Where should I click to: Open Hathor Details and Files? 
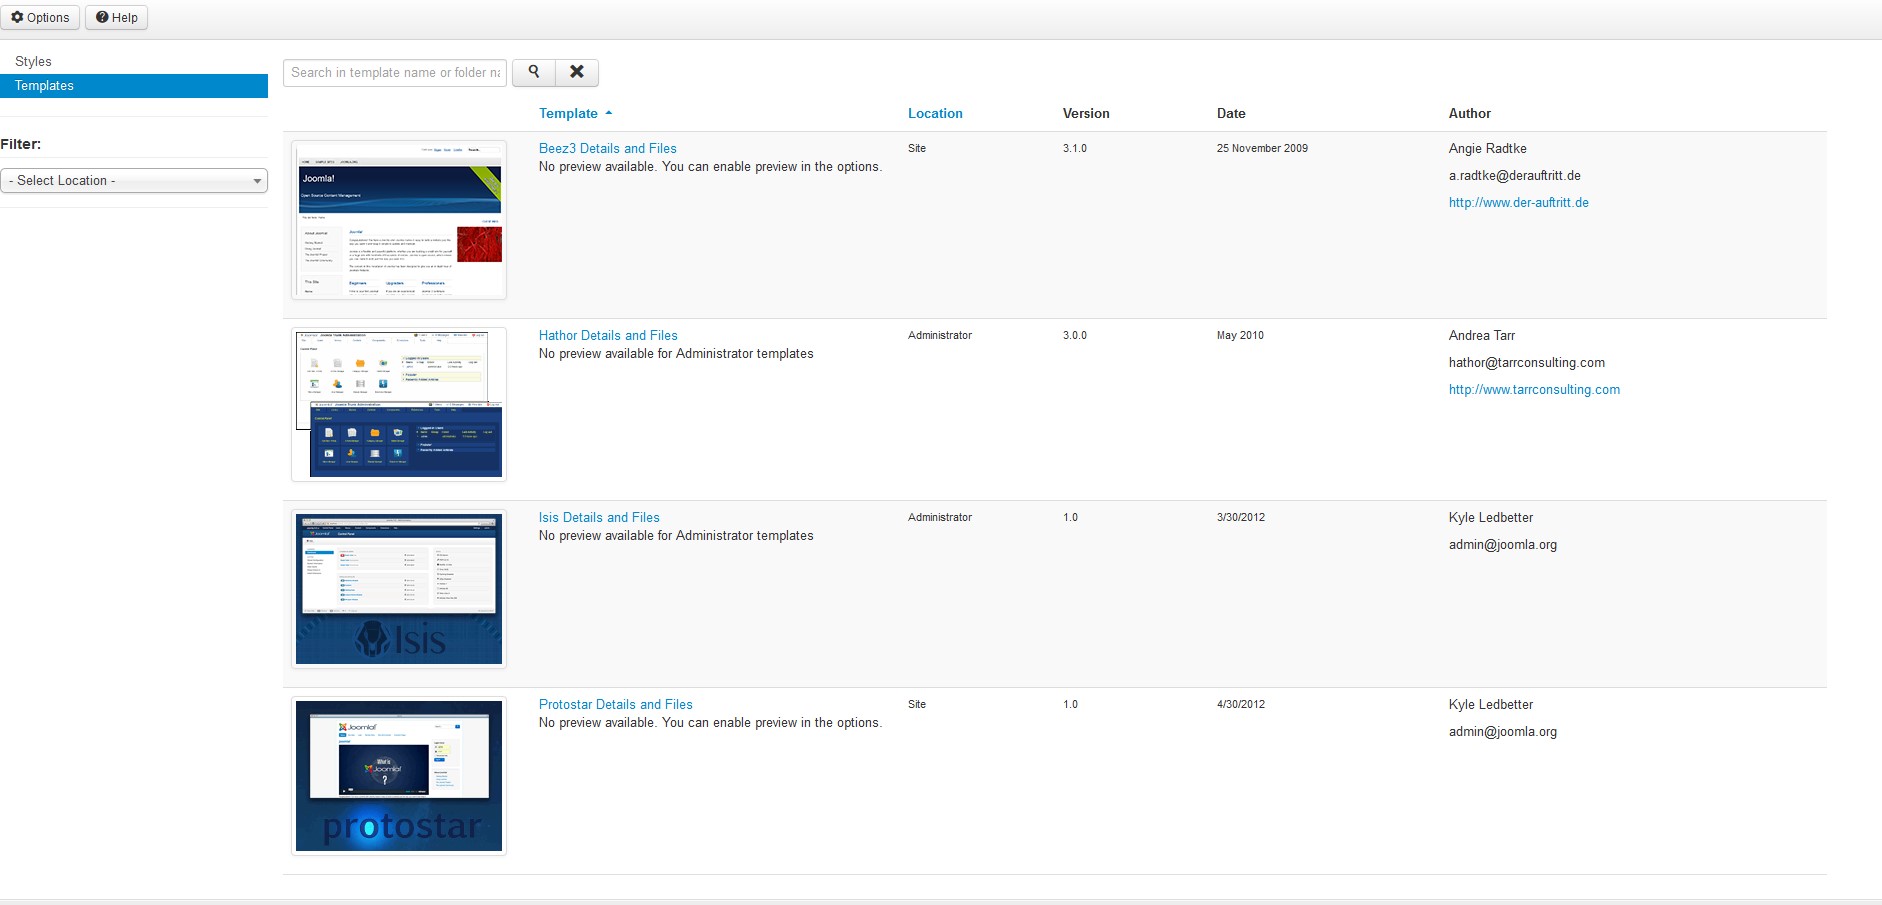[x=608, y=335]
